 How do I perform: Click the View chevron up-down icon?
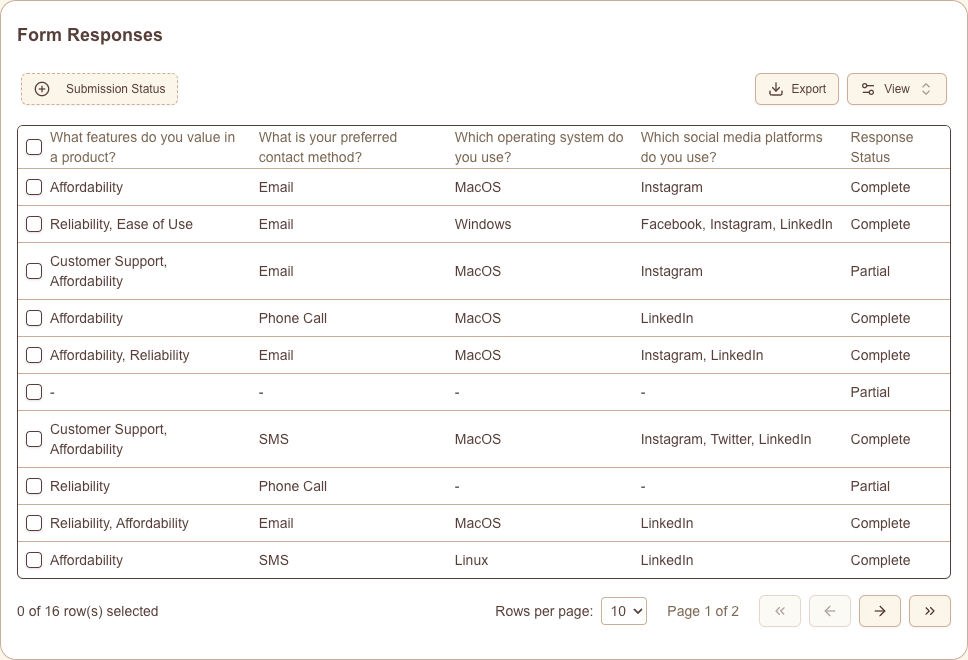pyautogui.click(x=926, y=89)
